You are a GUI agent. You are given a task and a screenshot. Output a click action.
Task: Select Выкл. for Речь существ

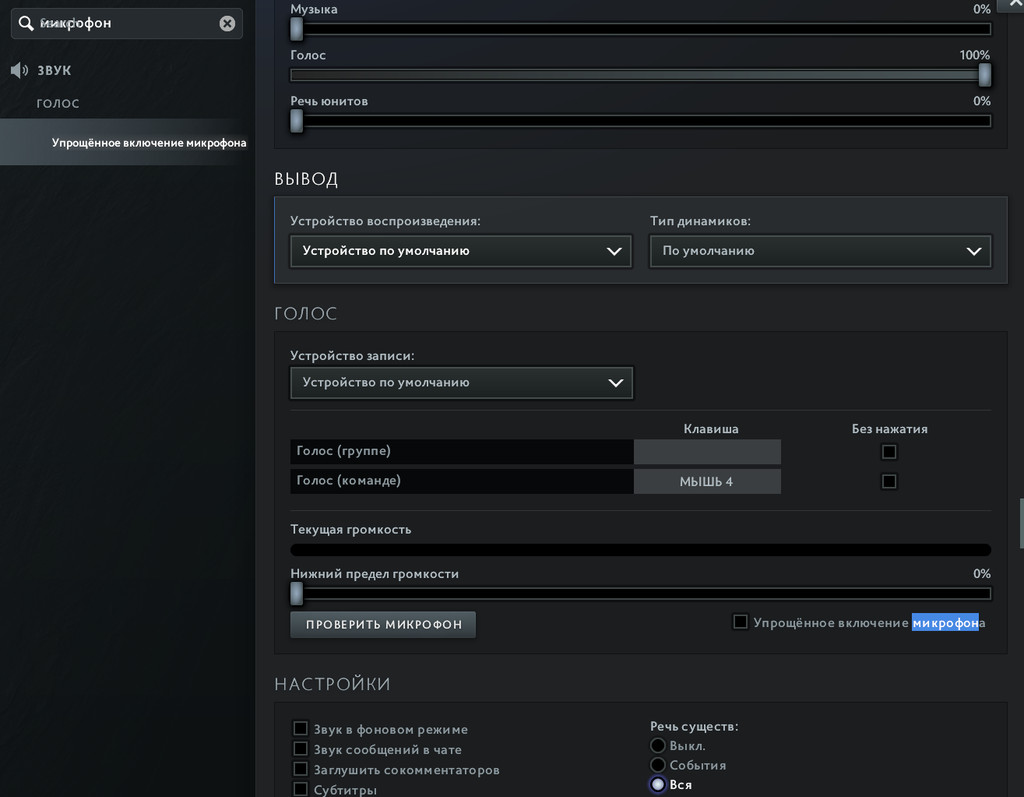coord(658,745)
